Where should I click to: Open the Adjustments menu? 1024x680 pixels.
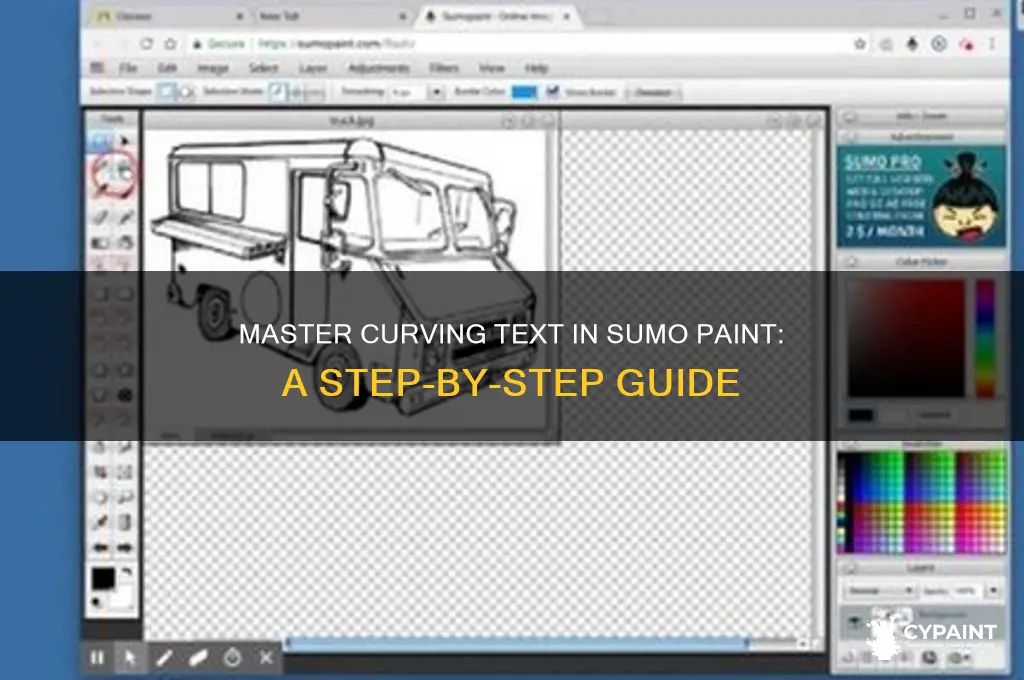click(379, 68)
